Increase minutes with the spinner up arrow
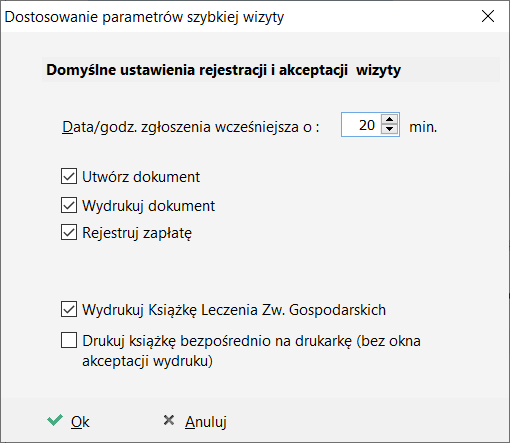Viewport: 510px width, 443px height. pos(389,119)
